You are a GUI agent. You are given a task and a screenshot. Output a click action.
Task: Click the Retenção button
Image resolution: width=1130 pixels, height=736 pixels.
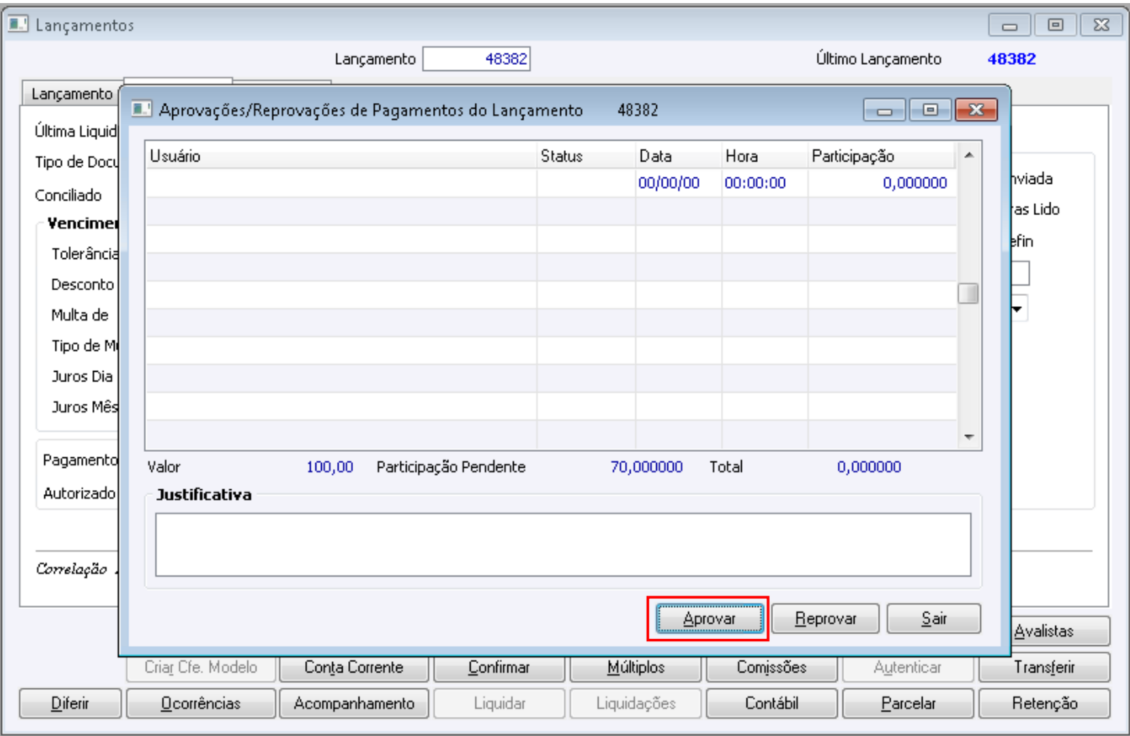click(1044, 704)
